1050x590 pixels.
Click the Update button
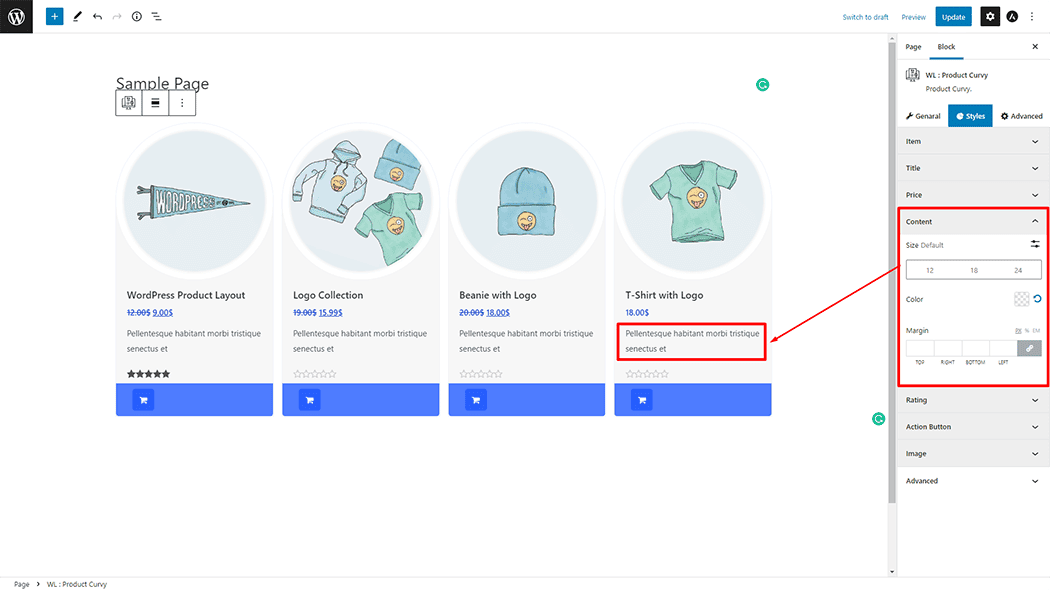953,17
